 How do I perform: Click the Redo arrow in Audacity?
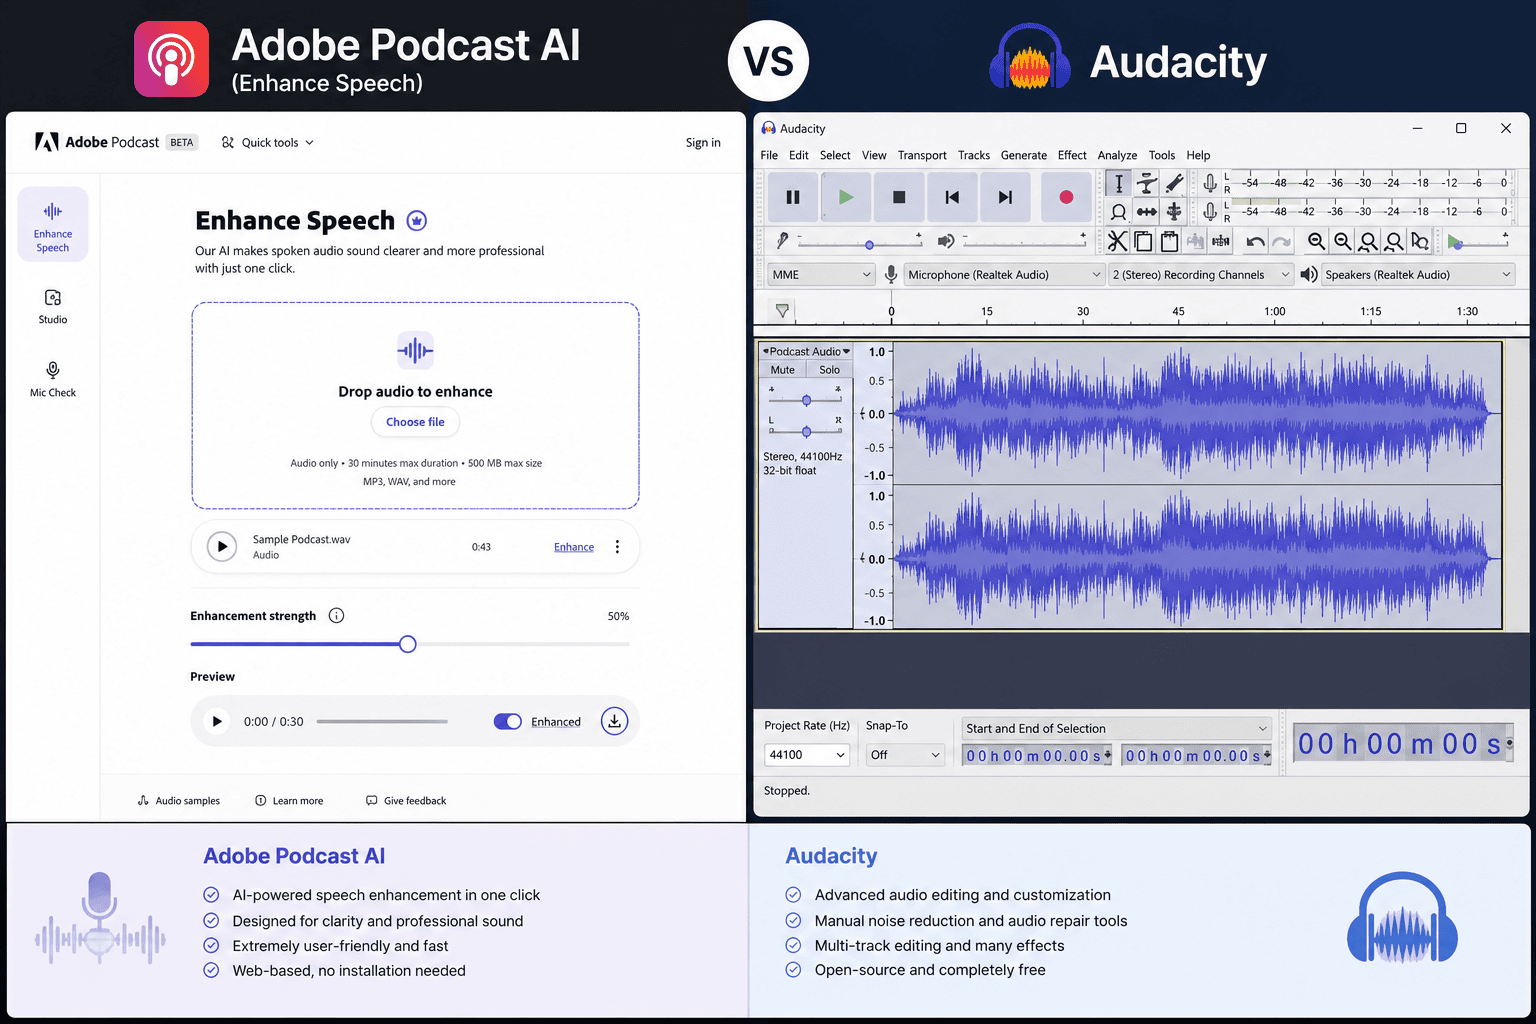click(x=1282, y=241)
